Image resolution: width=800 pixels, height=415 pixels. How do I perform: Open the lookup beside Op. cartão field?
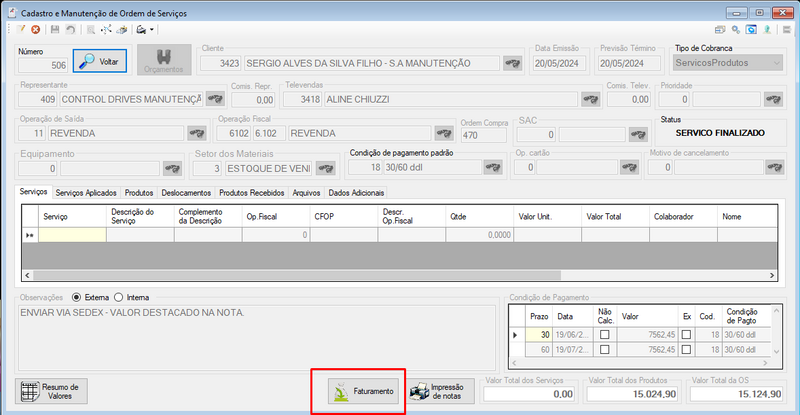pyautogui.click(x=629, y=167)
